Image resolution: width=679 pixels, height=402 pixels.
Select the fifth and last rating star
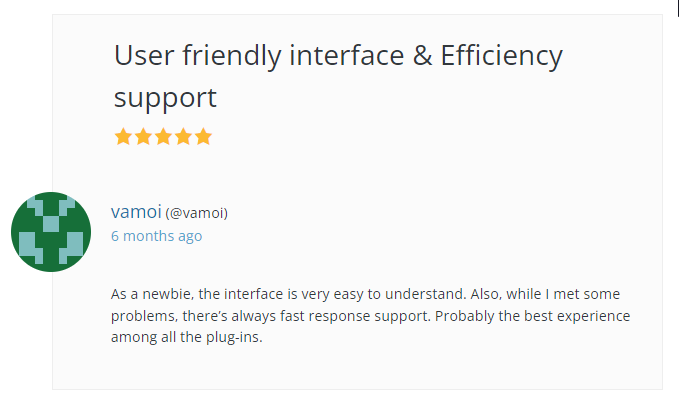point(204,136)
